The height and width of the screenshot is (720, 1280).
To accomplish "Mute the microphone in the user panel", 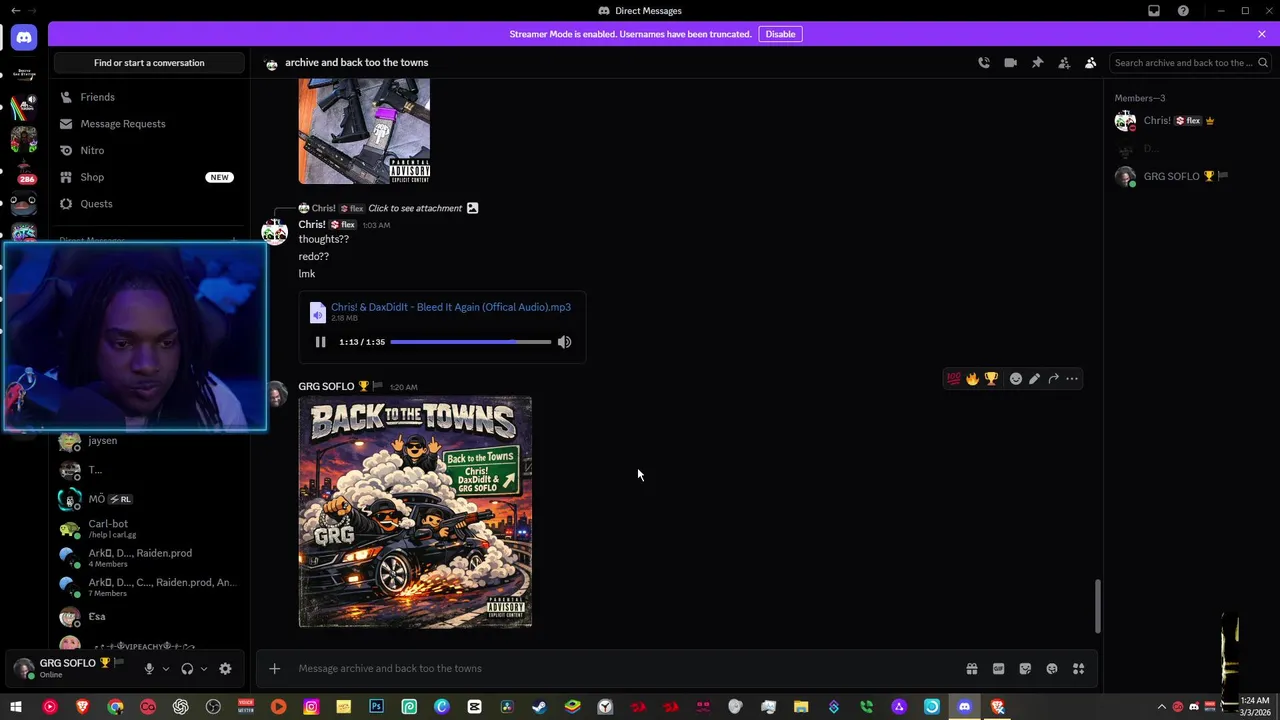I will click(x=149, y=669).
